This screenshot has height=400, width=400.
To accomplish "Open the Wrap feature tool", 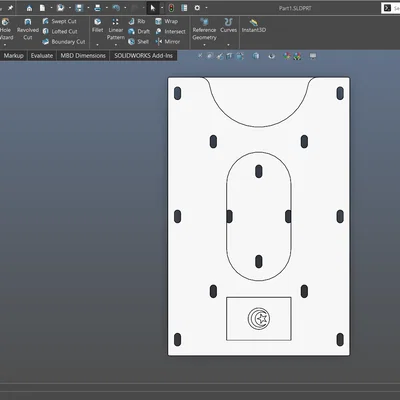I will [166, 21].
